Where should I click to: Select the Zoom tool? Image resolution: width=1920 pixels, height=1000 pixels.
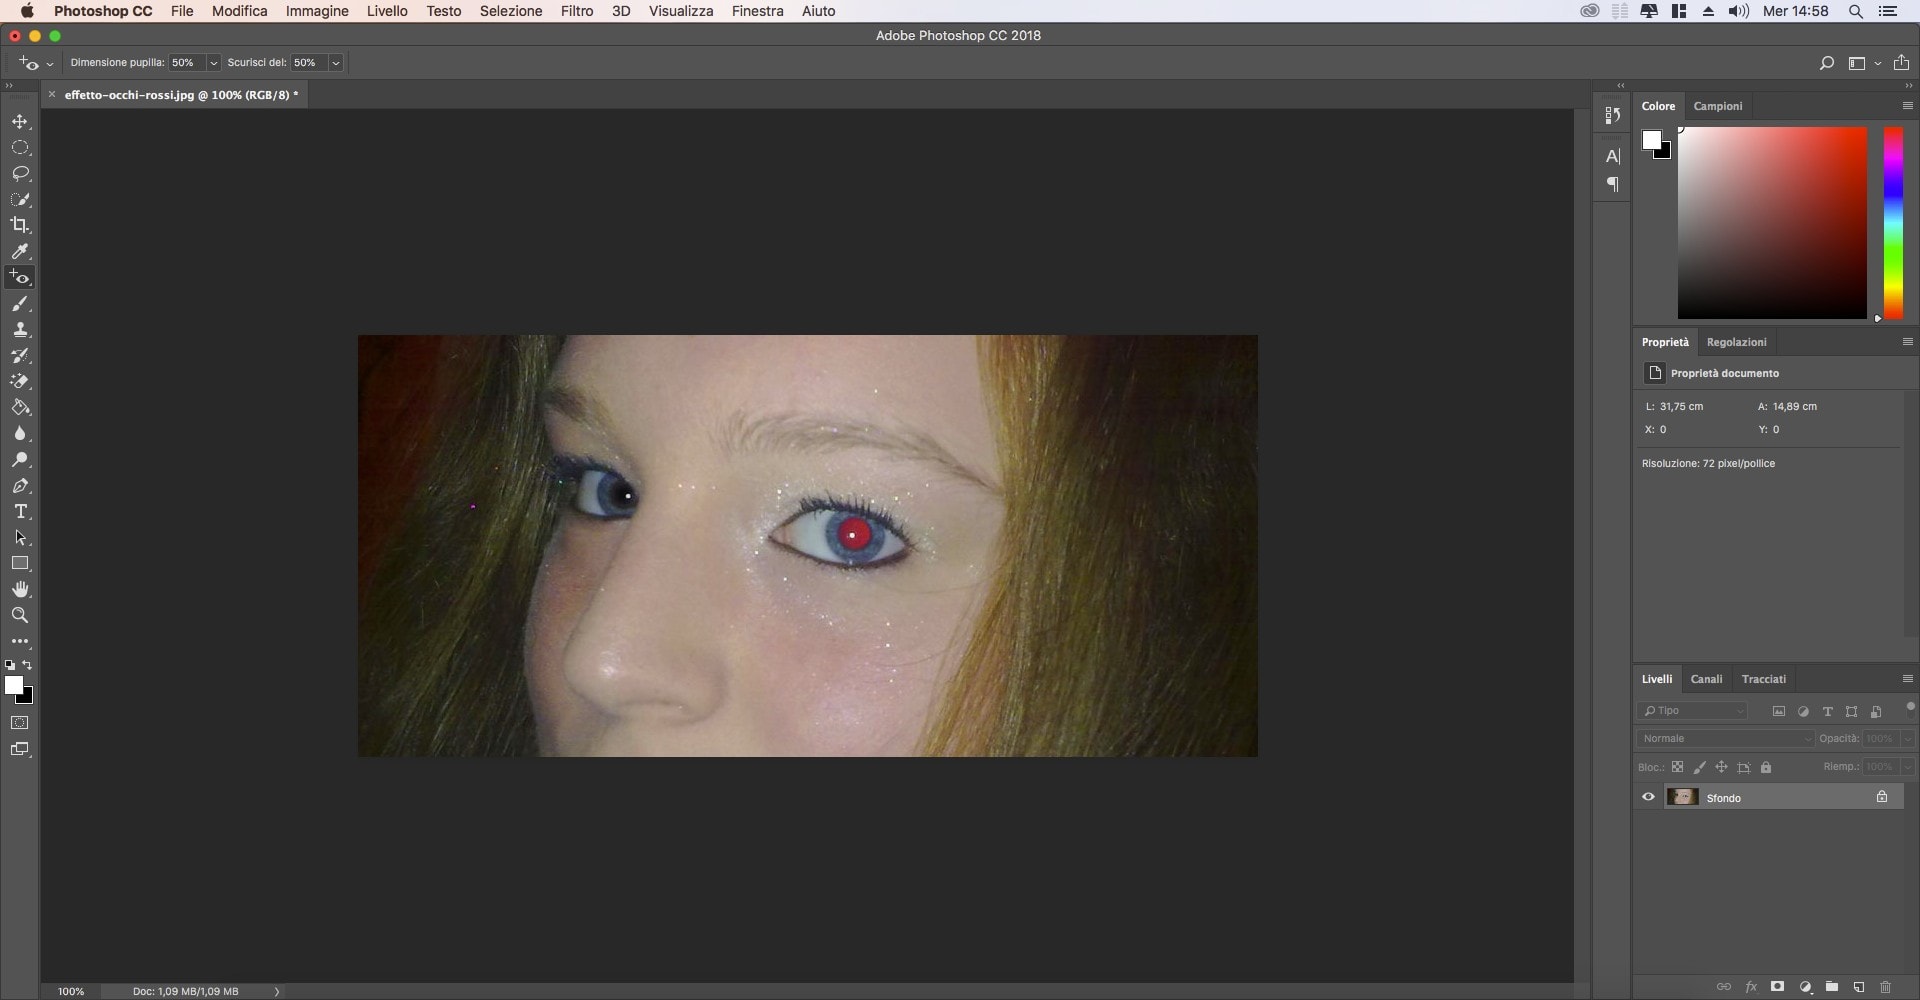tap(20, 616)
